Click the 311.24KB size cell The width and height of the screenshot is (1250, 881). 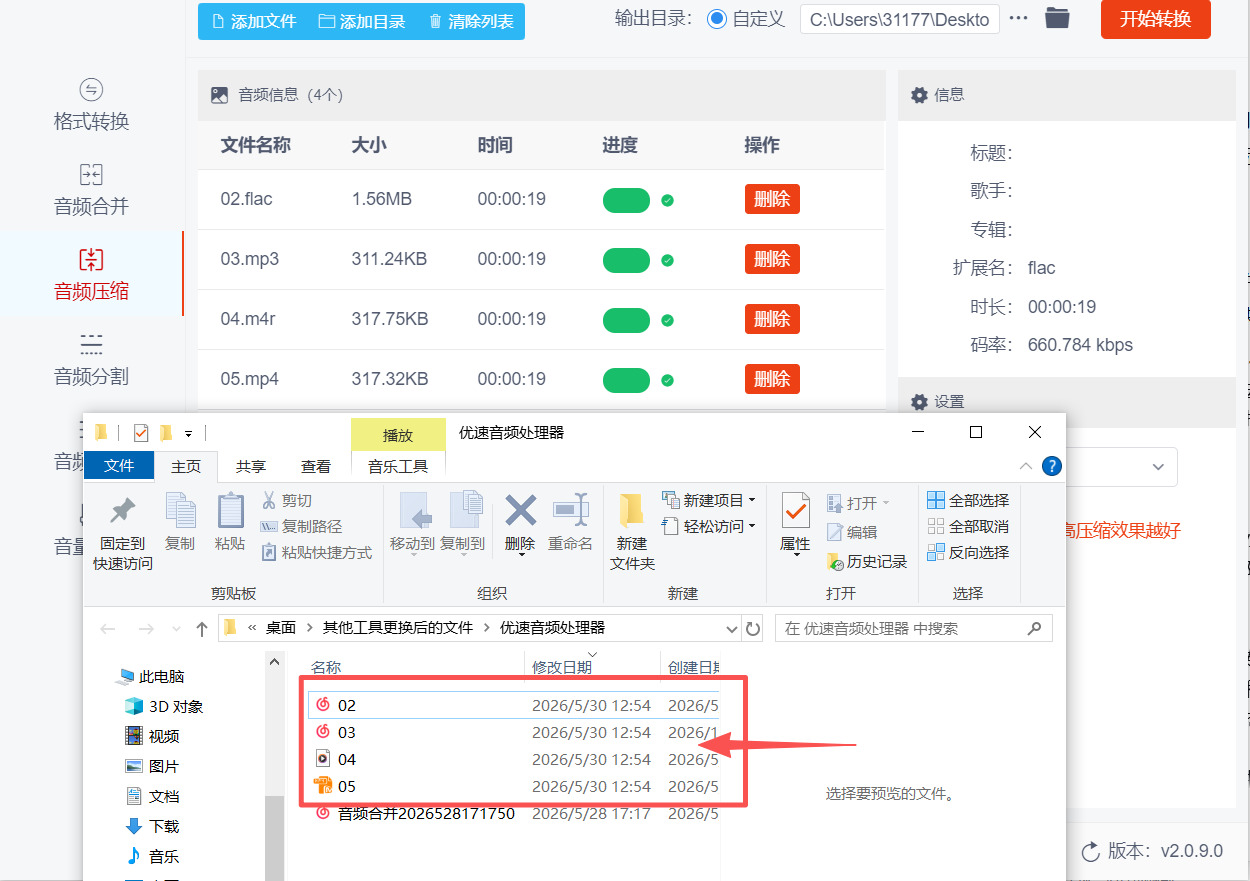pyautogui.click(x=389, y=259)
